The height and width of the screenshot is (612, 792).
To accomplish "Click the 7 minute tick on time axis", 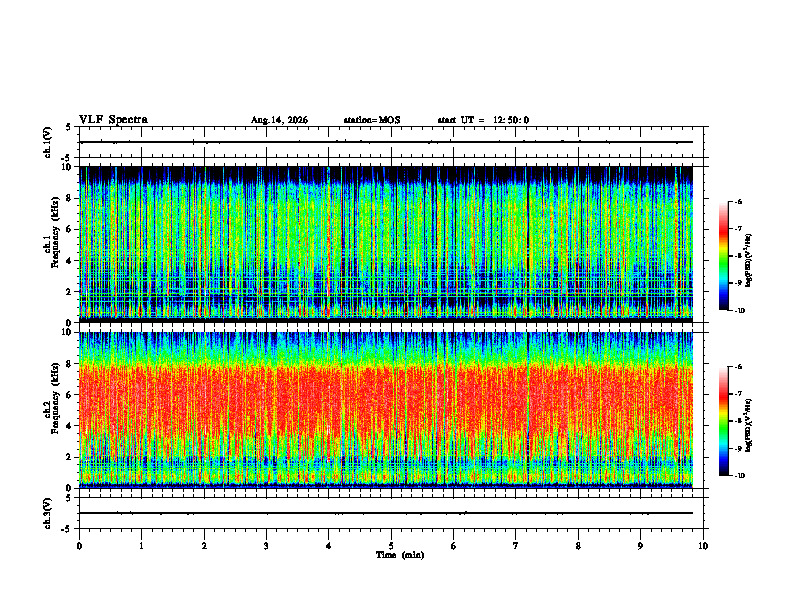I will (516, 546).
